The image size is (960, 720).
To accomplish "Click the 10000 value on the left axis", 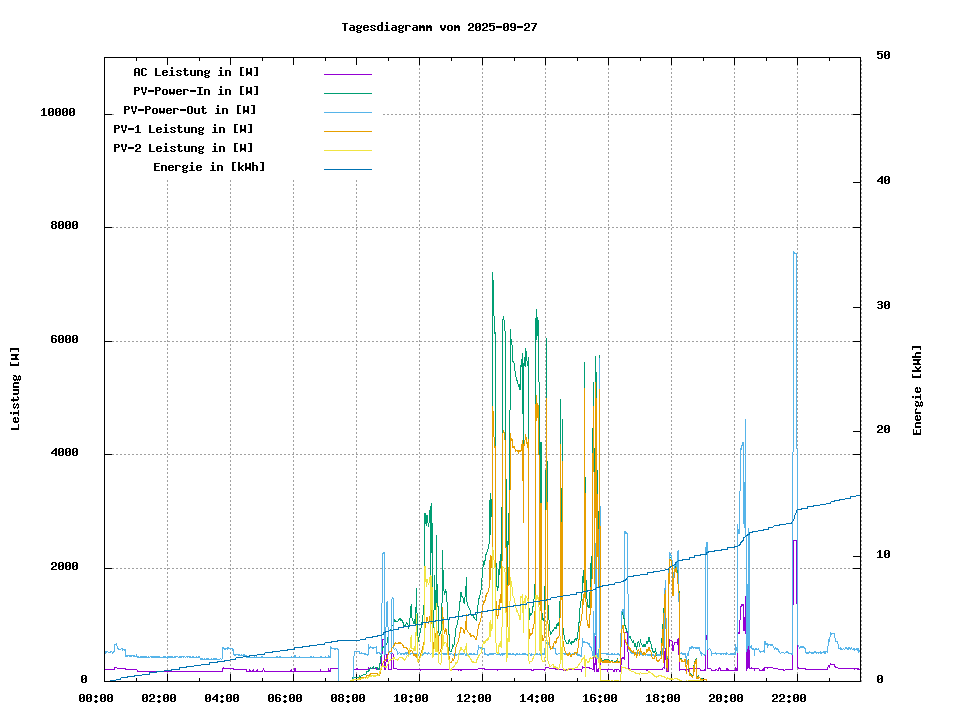I will 58,113.
